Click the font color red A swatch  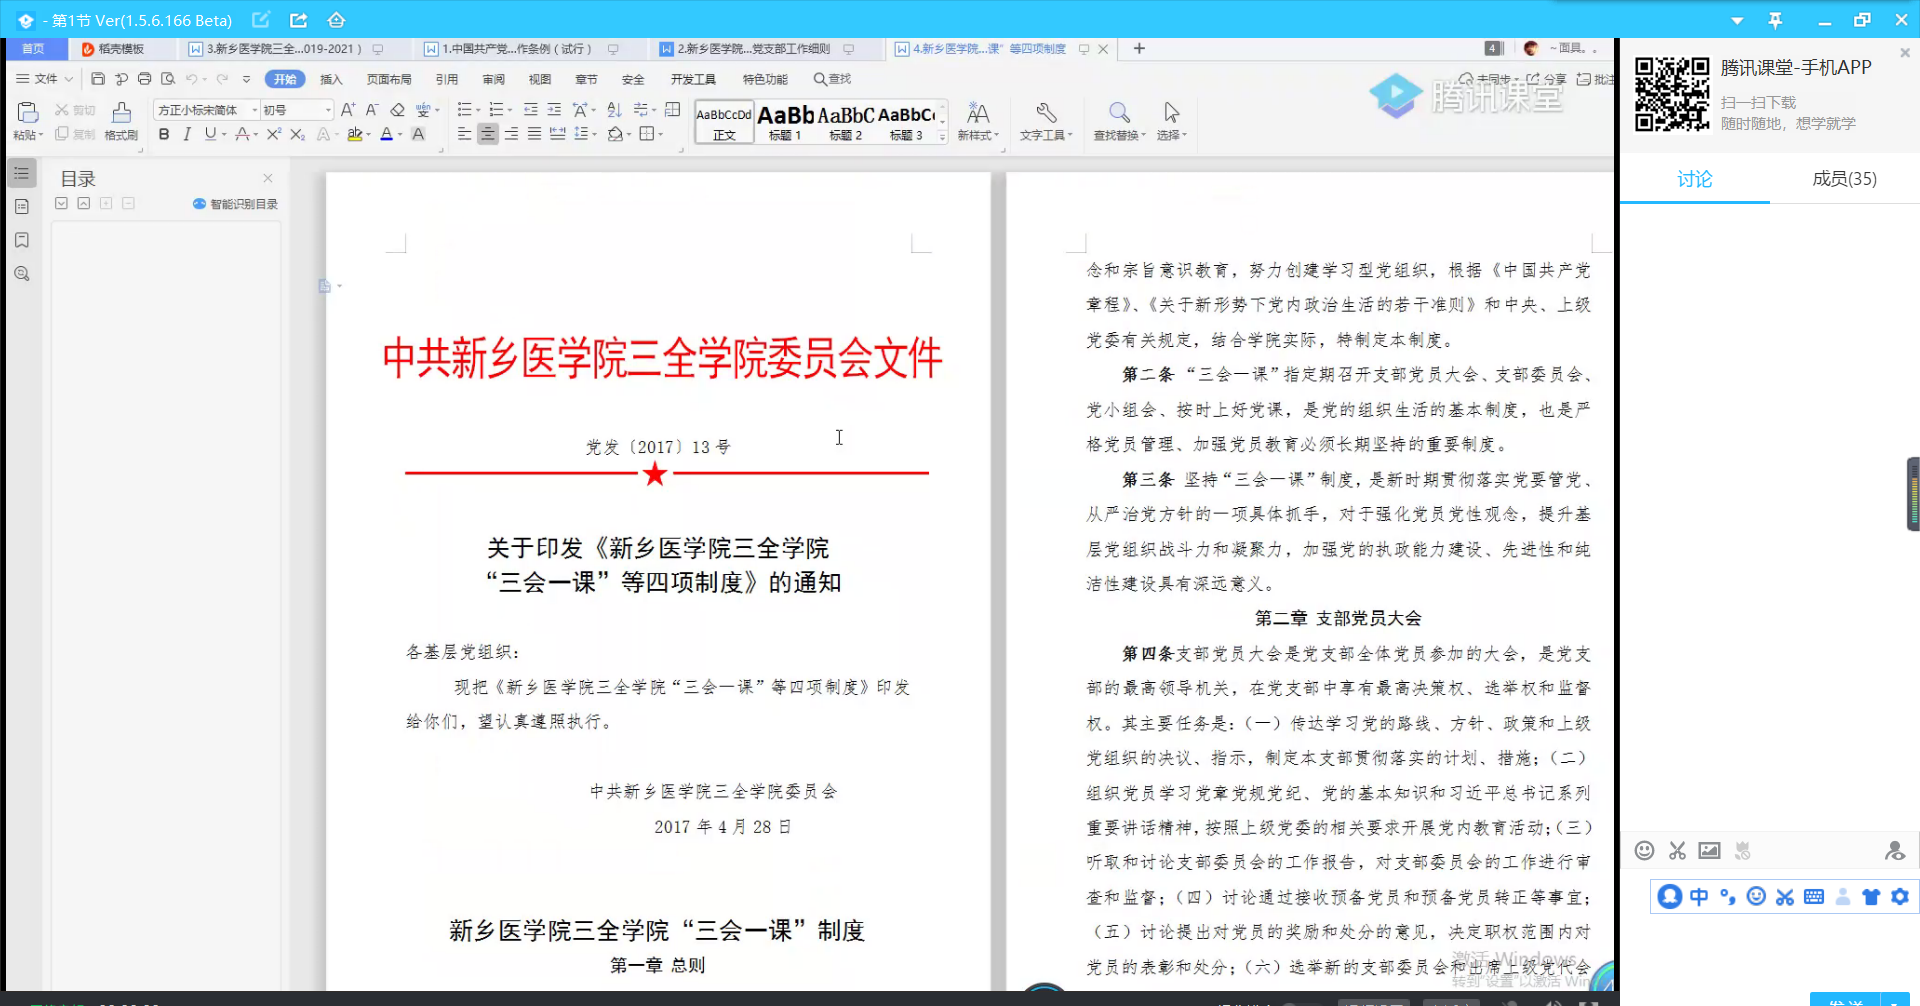tap(386, 134)
